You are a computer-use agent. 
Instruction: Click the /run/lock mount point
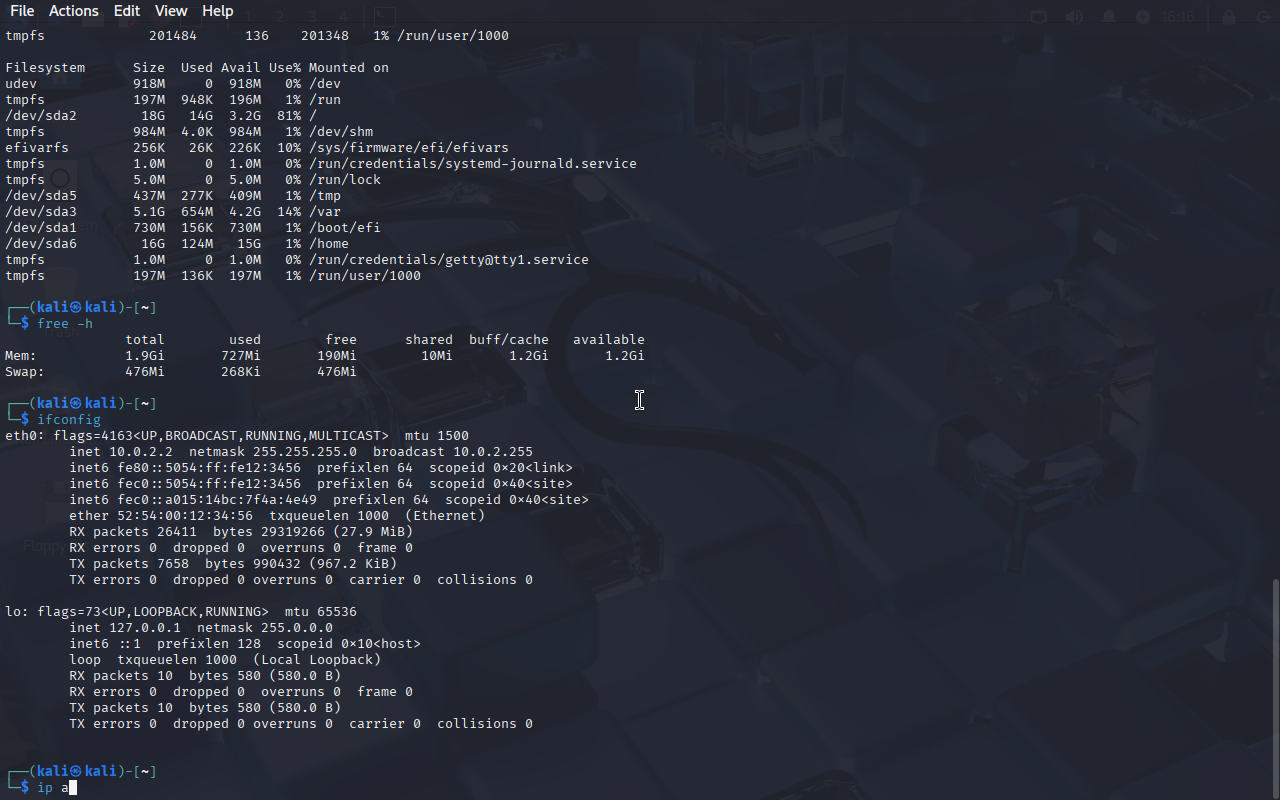pos(345,180)
